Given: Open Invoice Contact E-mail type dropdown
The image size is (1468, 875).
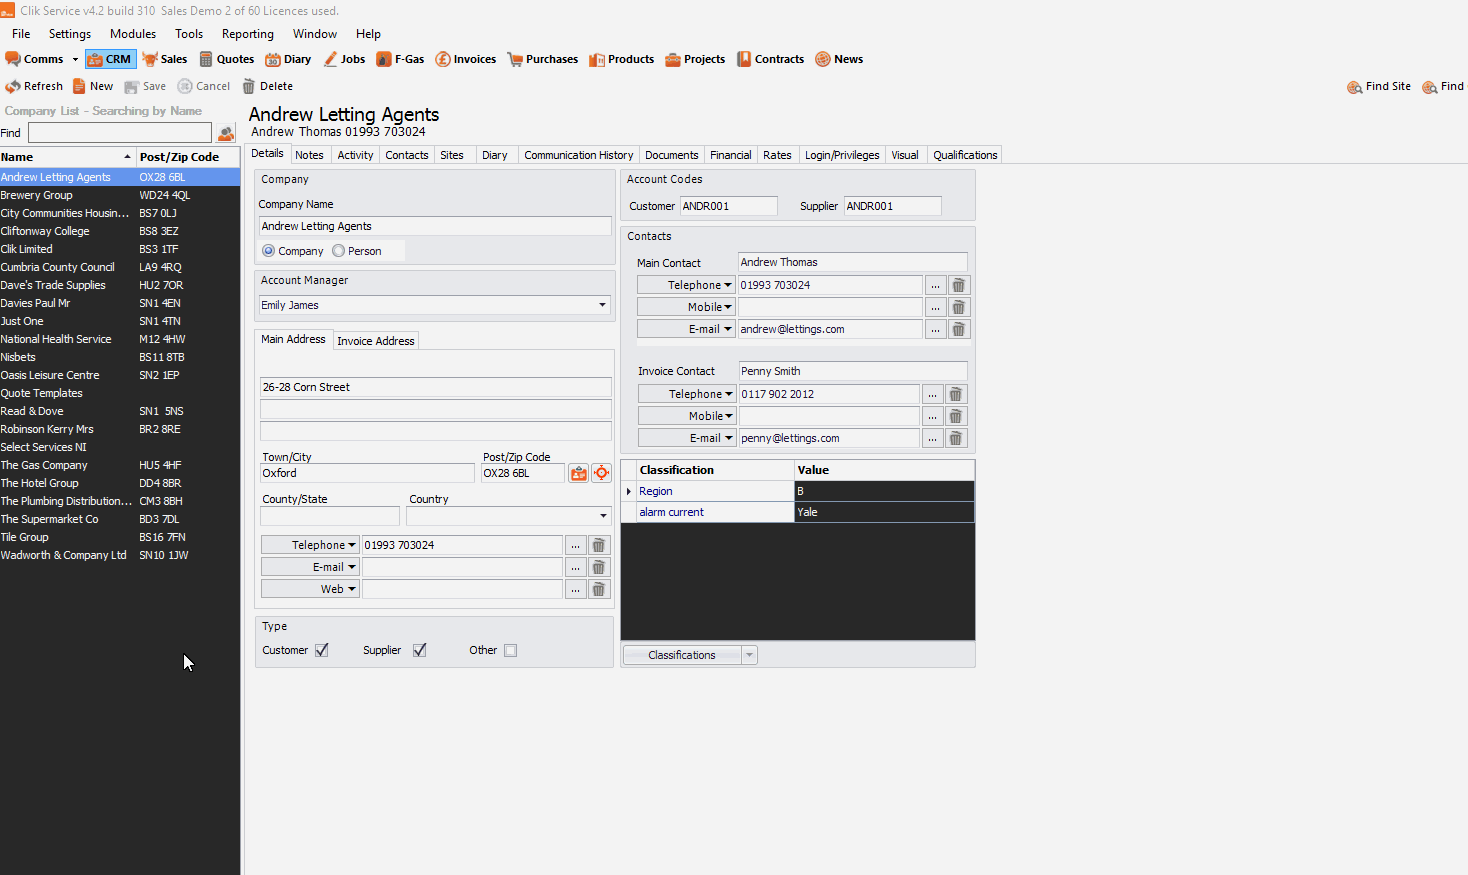Looking at the screenshot, I should tap(687, 438).
